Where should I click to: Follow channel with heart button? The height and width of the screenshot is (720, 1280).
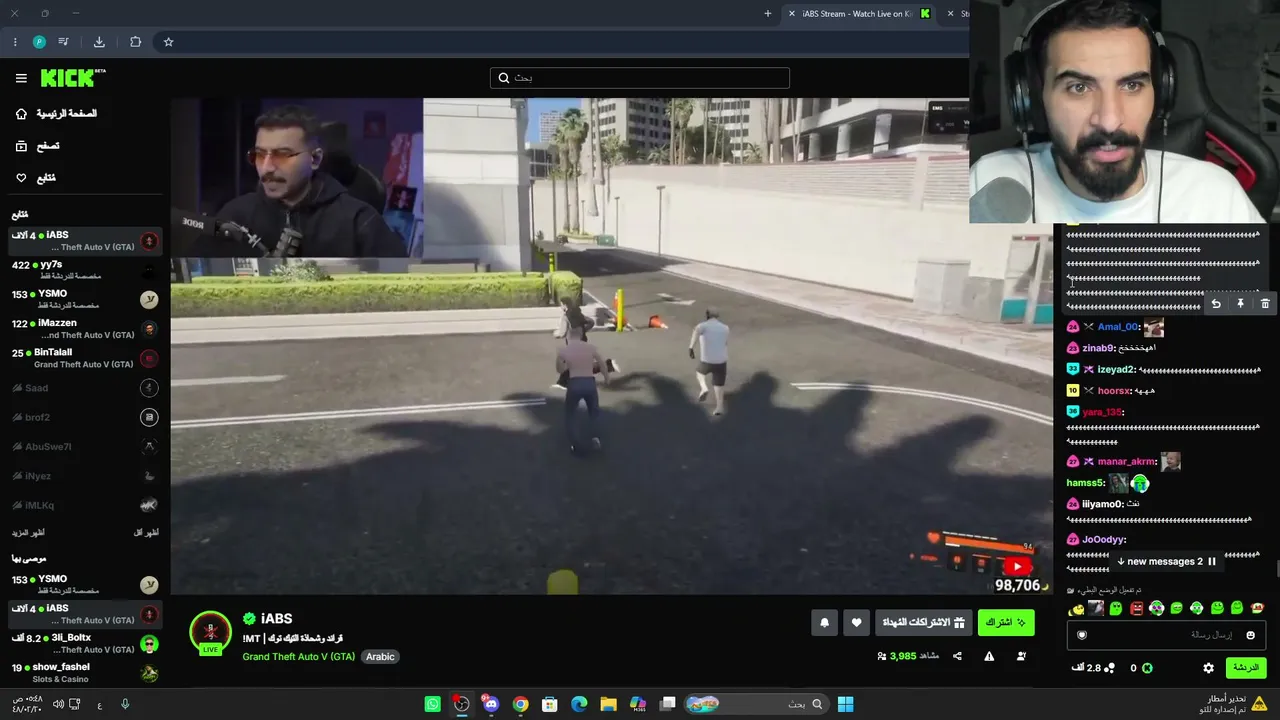tap(856, 623)
